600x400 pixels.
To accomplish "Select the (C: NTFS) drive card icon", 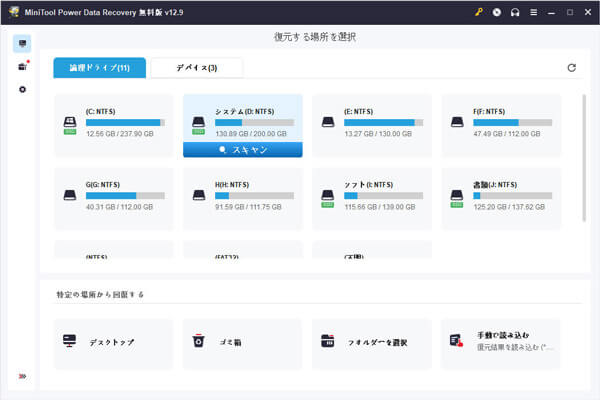I will [70, 126].
